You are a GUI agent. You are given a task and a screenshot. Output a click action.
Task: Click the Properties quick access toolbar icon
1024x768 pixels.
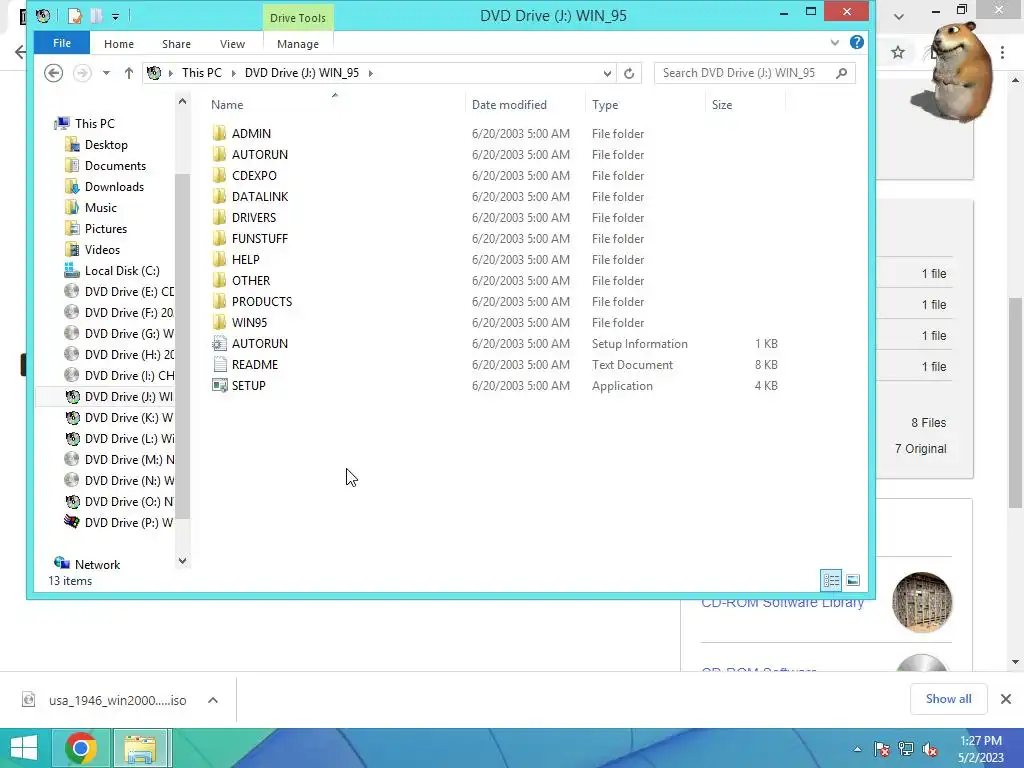pos(75,16)
